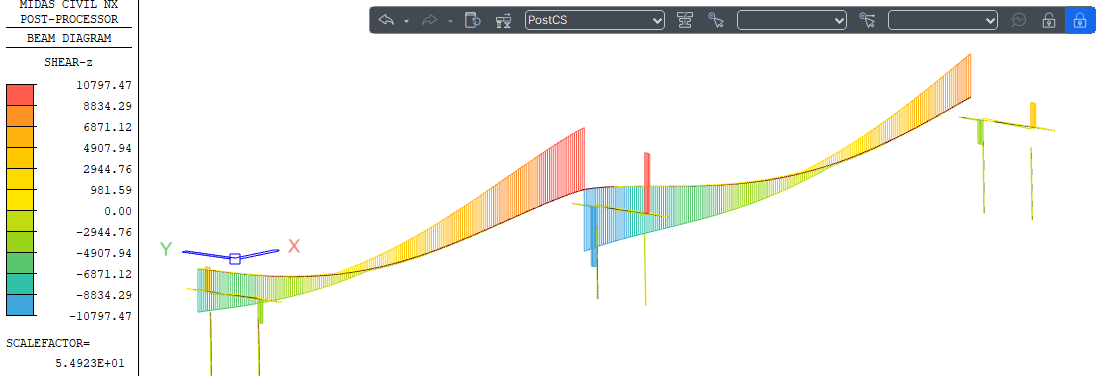Click the greyed-out graph circle icon
This screenshot has height=376, width=1097.
(1019, 20)
